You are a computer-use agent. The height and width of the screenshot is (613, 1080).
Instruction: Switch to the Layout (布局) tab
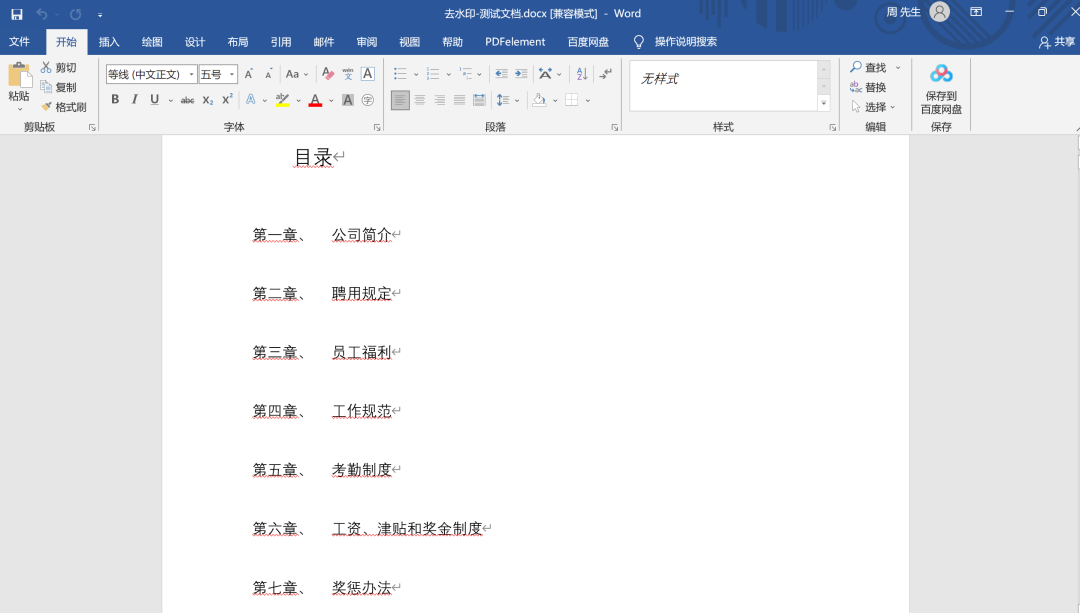tap(238, 42)
